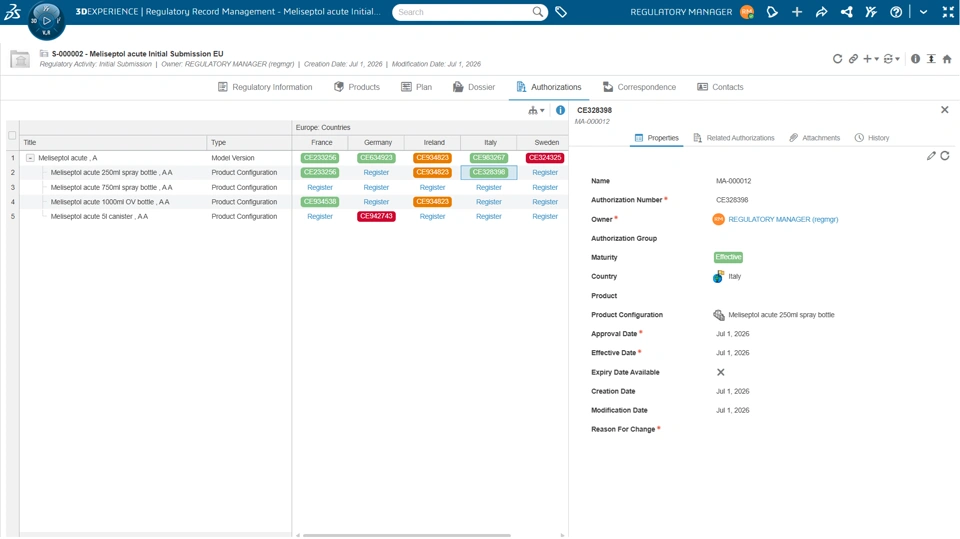
Task: Click blue info icon above table
Action: point(560,110)
